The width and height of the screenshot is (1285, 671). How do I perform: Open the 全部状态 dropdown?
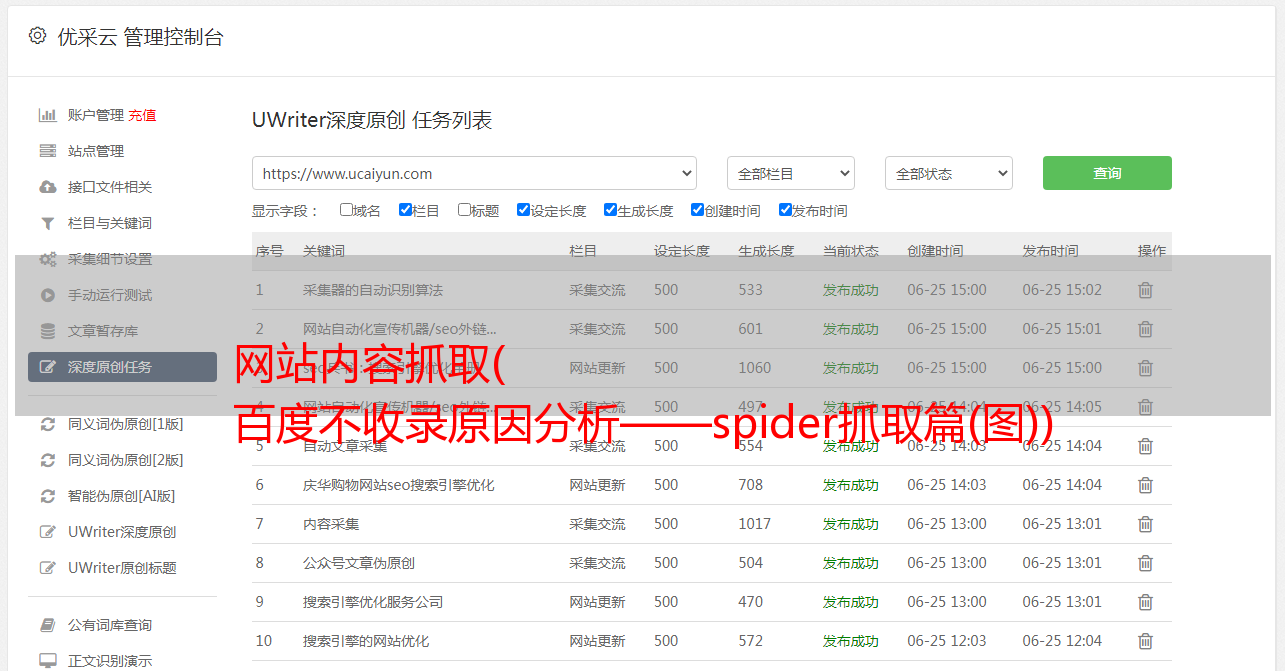949,173
